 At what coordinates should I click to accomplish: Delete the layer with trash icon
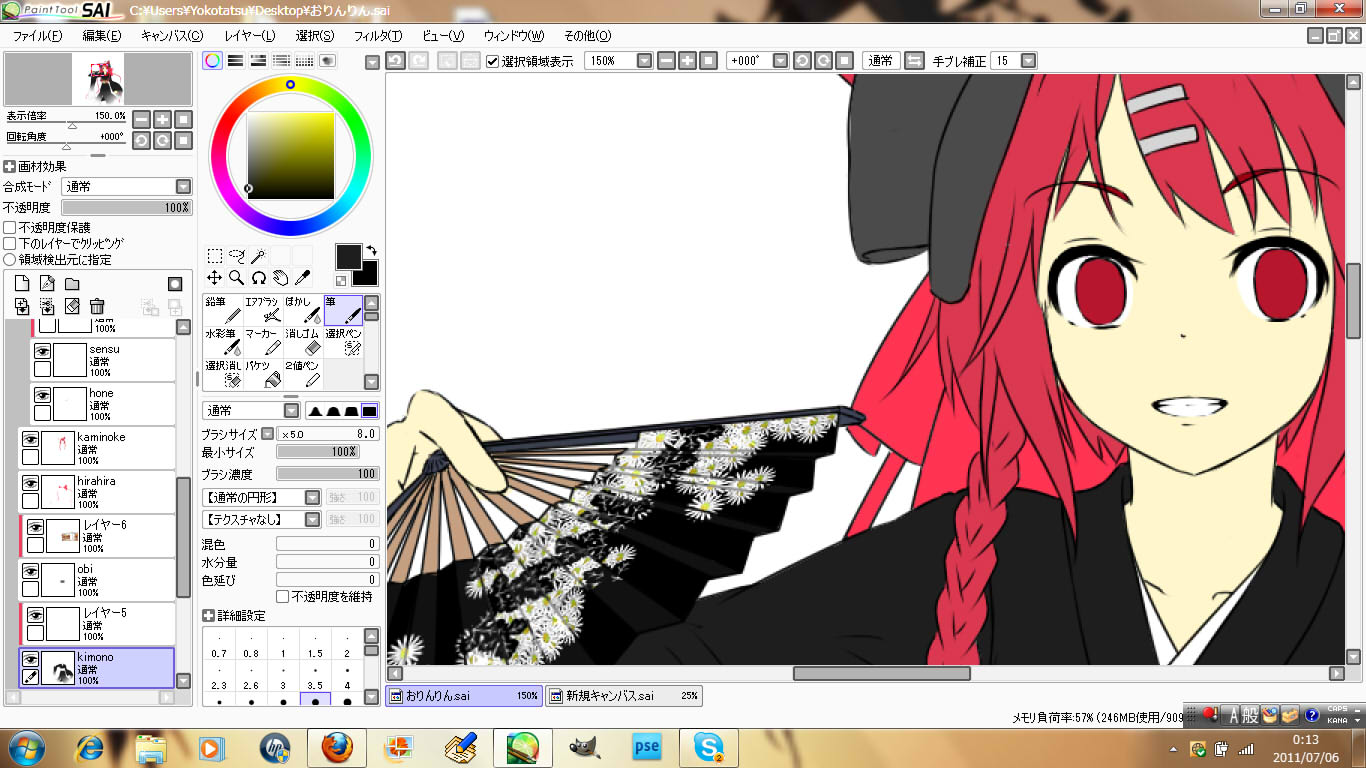point(97,306)
